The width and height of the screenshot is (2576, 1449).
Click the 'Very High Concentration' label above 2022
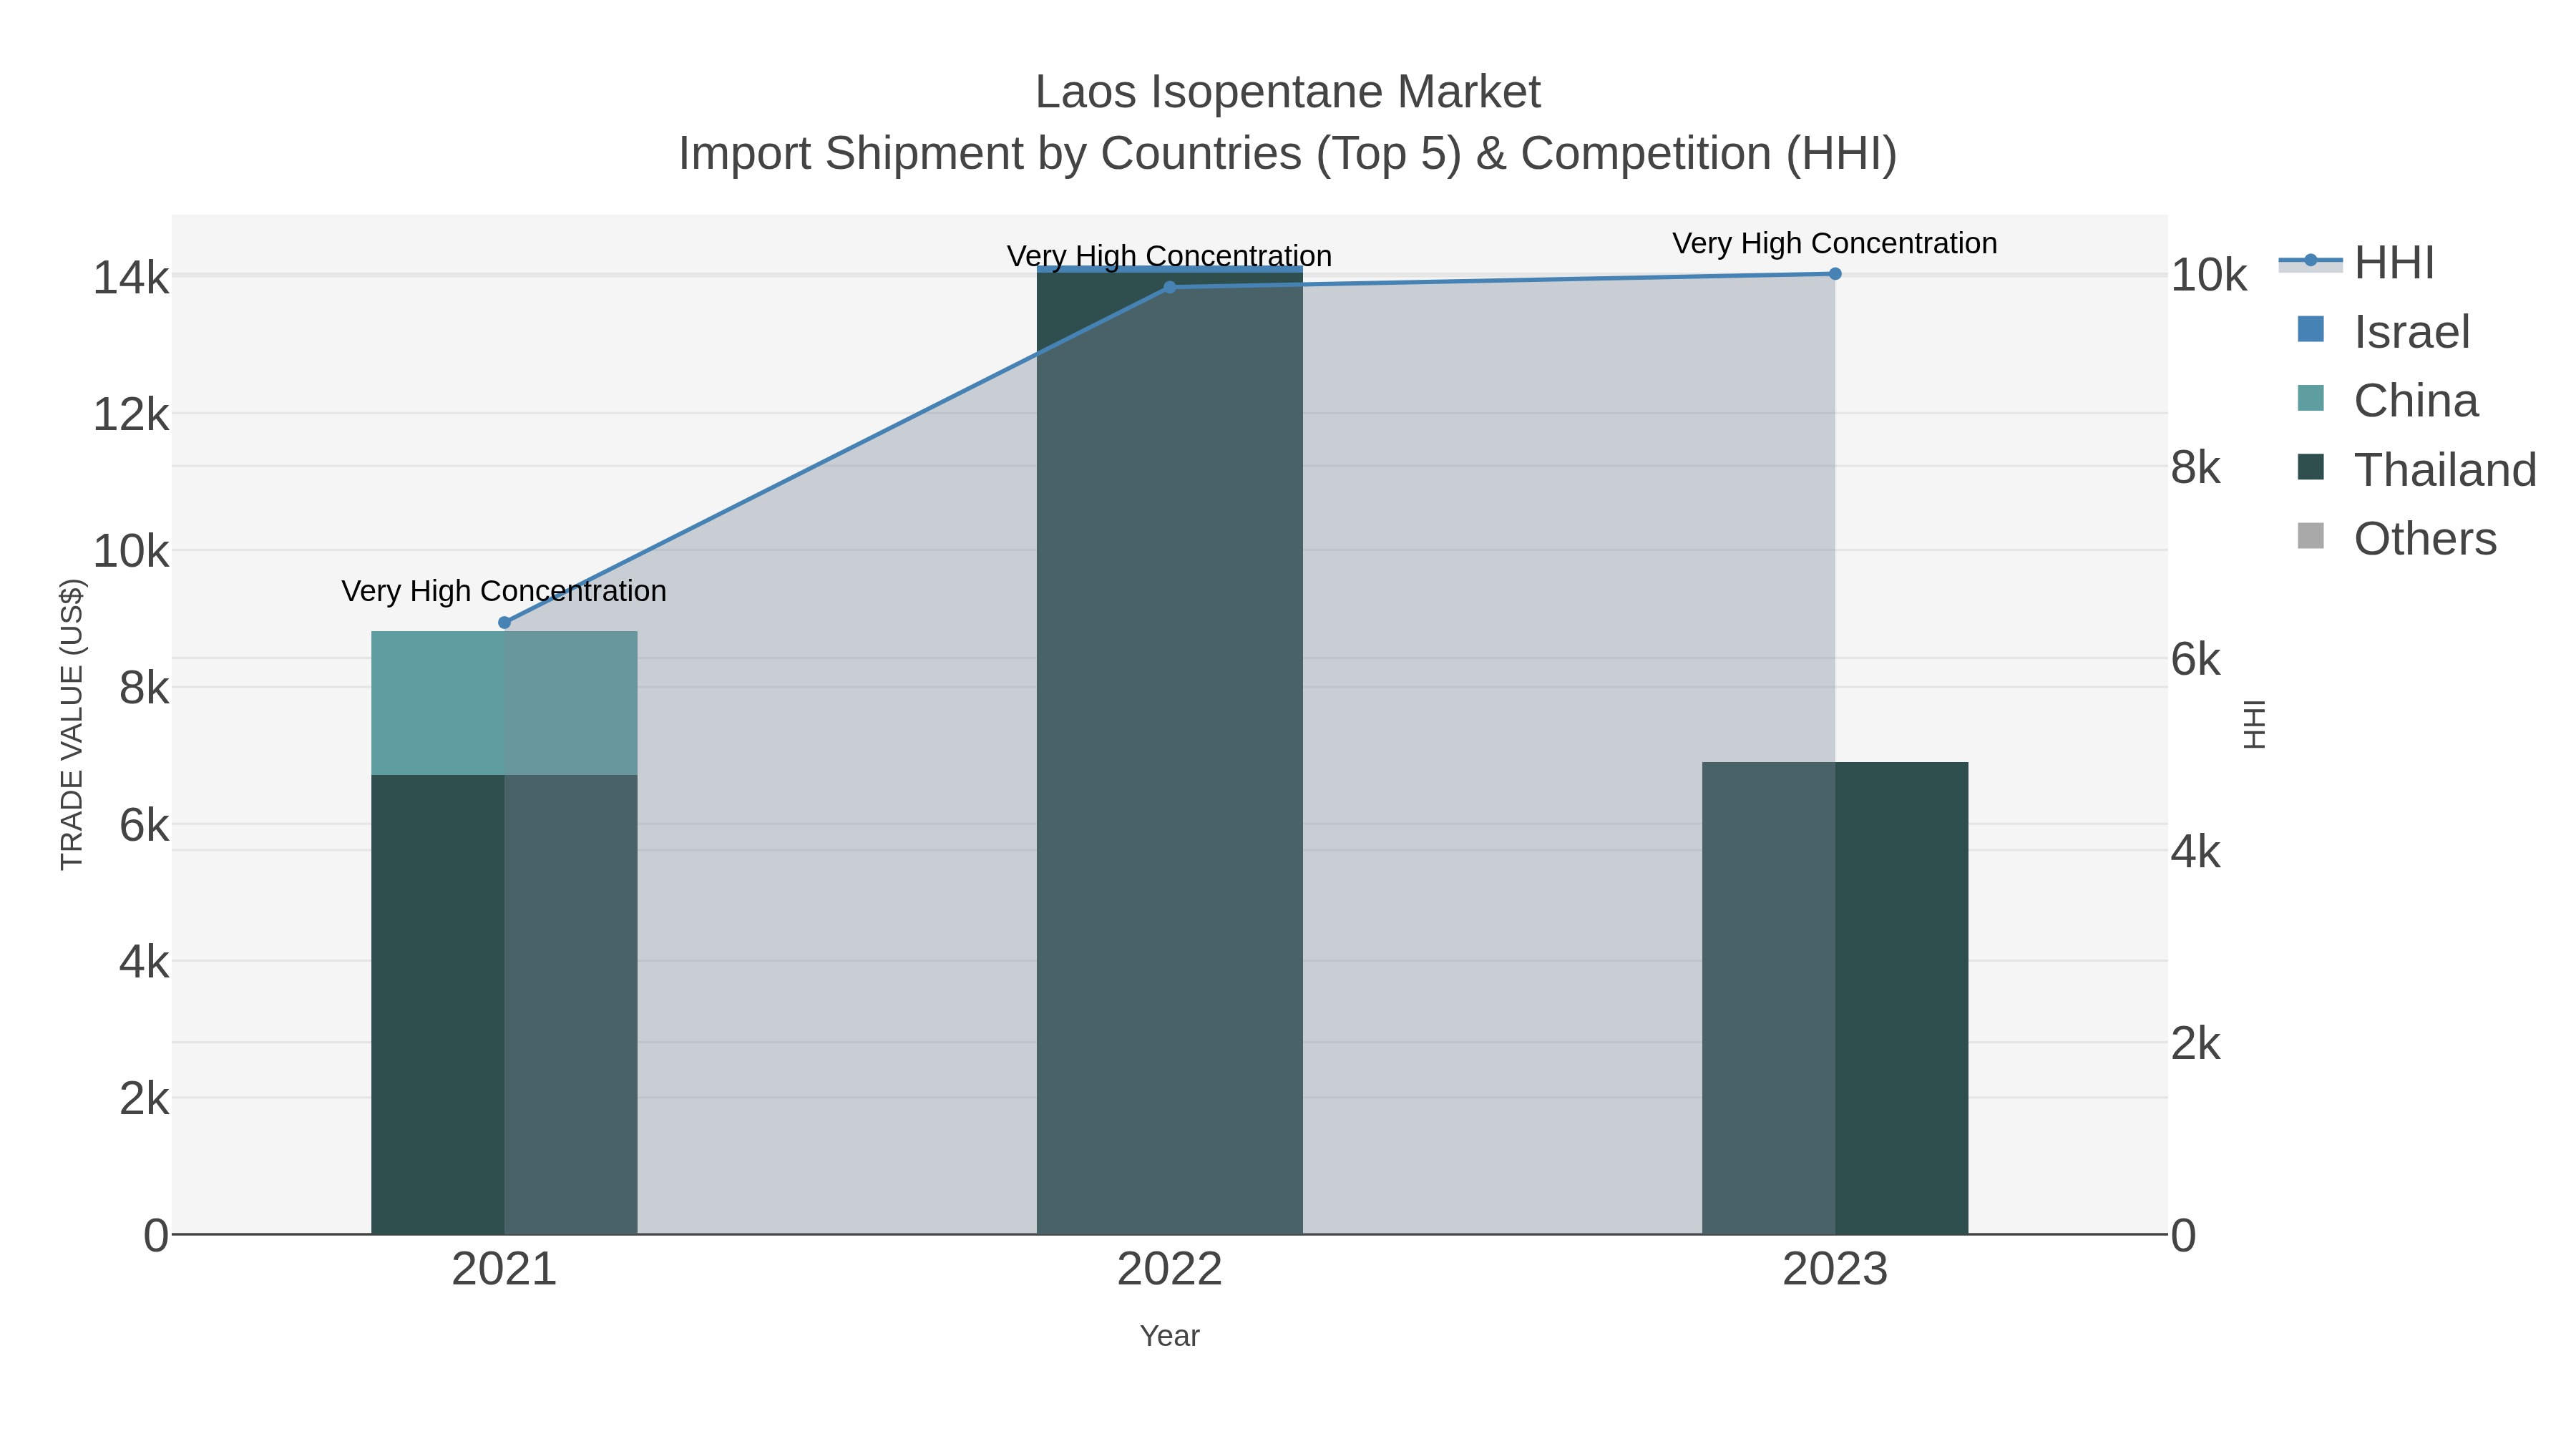[1169, 256]
